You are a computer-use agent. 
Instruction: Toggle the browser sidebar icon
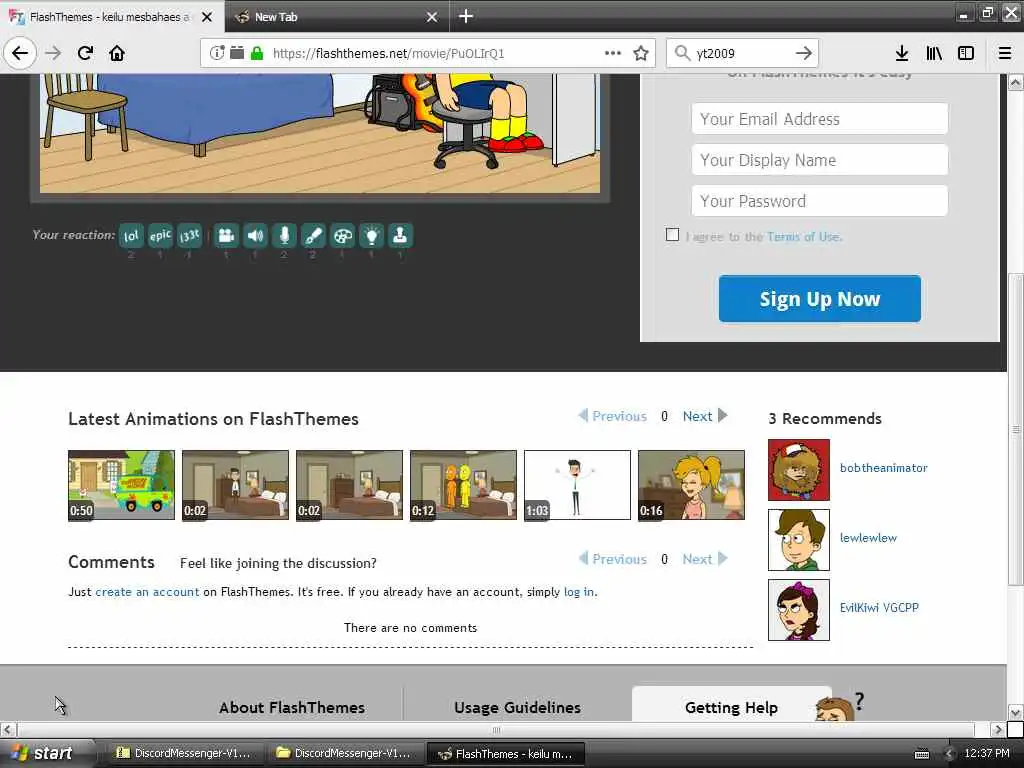click(x=966, y=54)
